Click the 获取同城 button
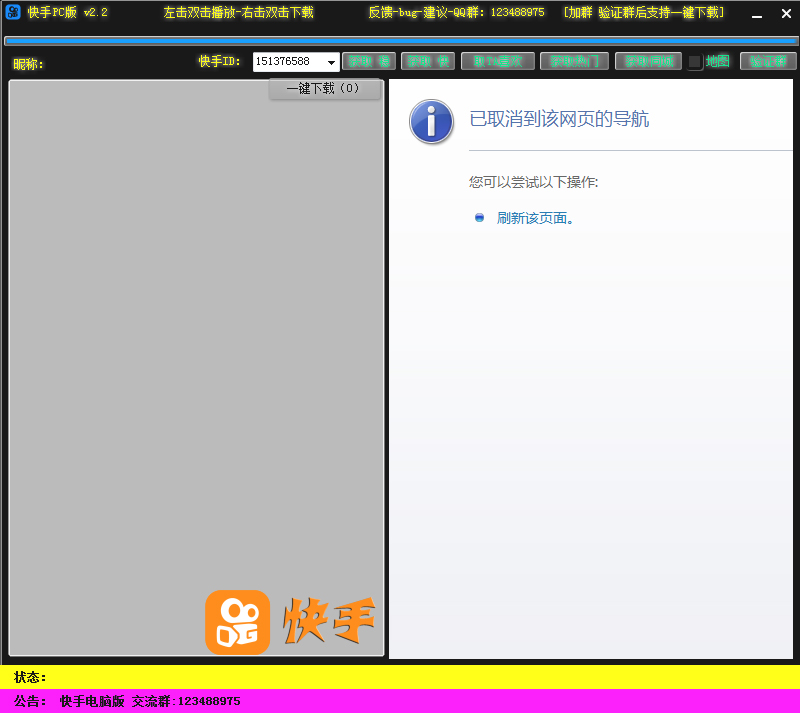The height and width of the screenshot is (713, 800). coord(648,61)
